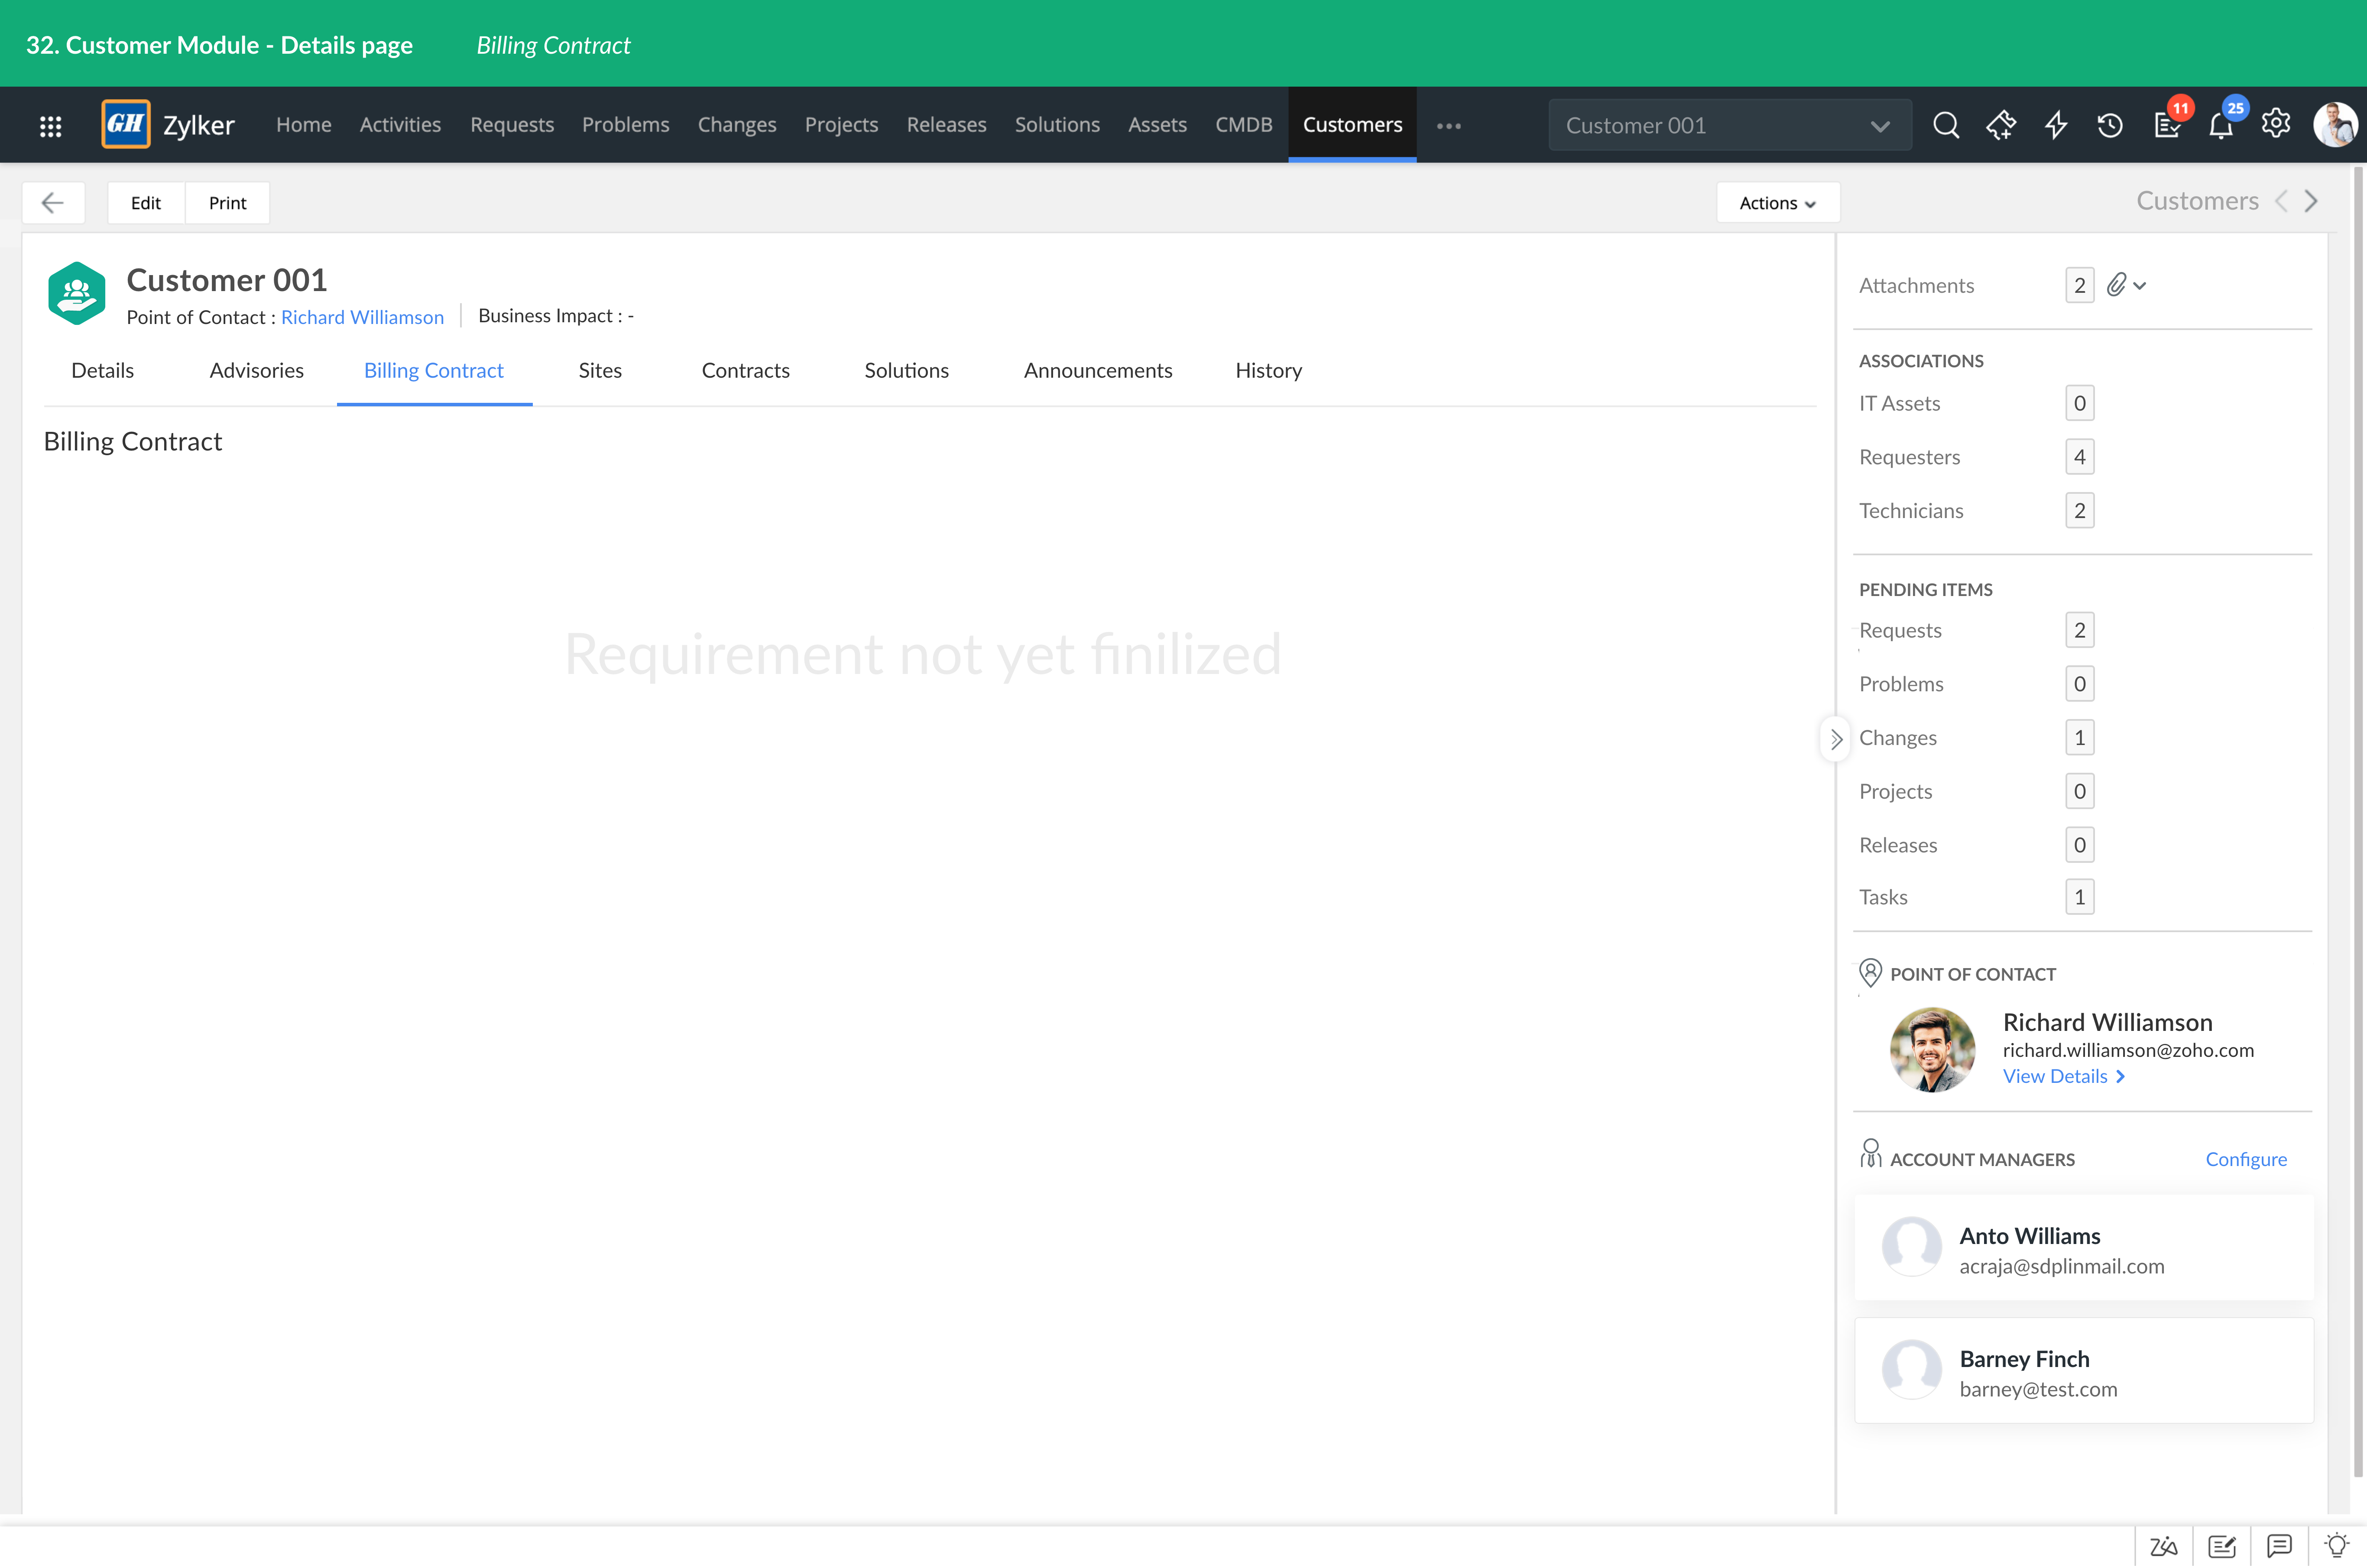Viewport: 2367px width, 1568px height.
Task: Click the Customer 001 hexagon icon
Action: pos(77,293)
